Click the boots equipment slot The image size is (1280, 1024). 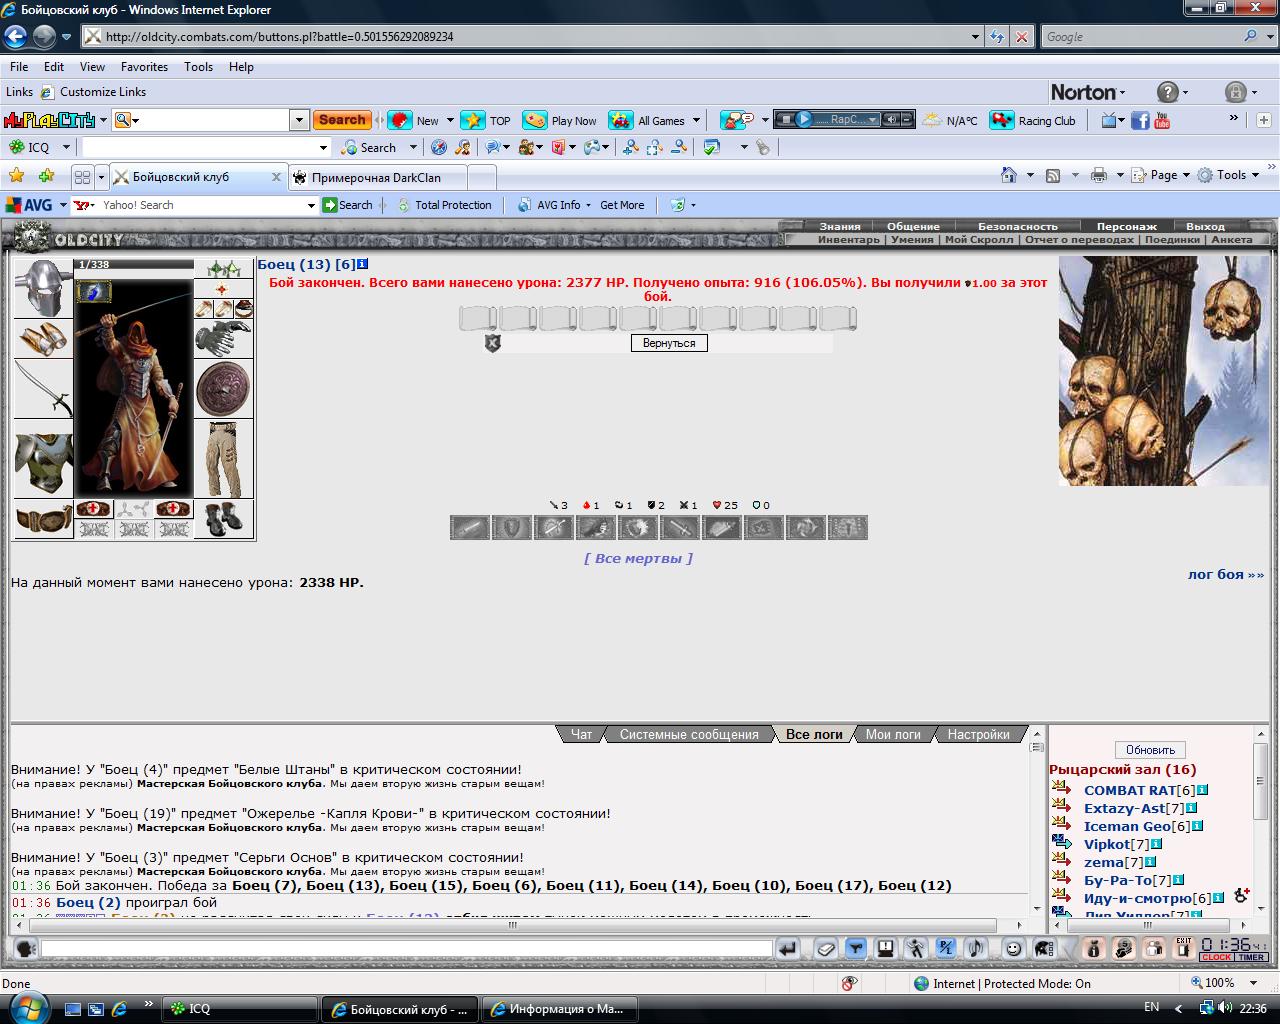click(223, 520)
